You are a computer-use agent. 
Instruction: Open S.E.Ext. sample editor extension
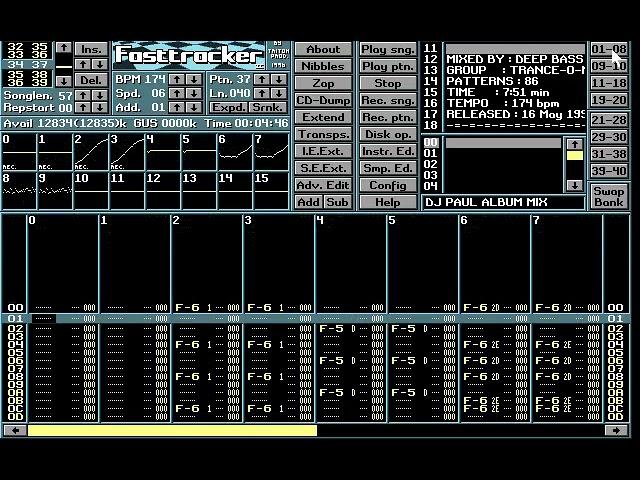point(323,168)
